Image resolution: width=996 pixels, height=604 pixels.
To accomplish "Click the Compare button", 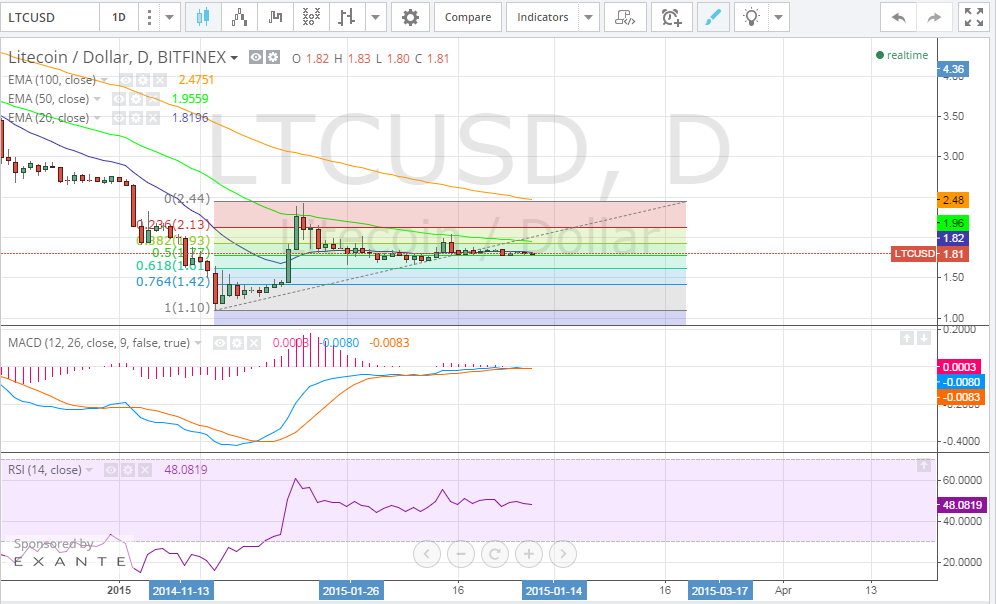I will pyautogui.click(x=467, y=17).
